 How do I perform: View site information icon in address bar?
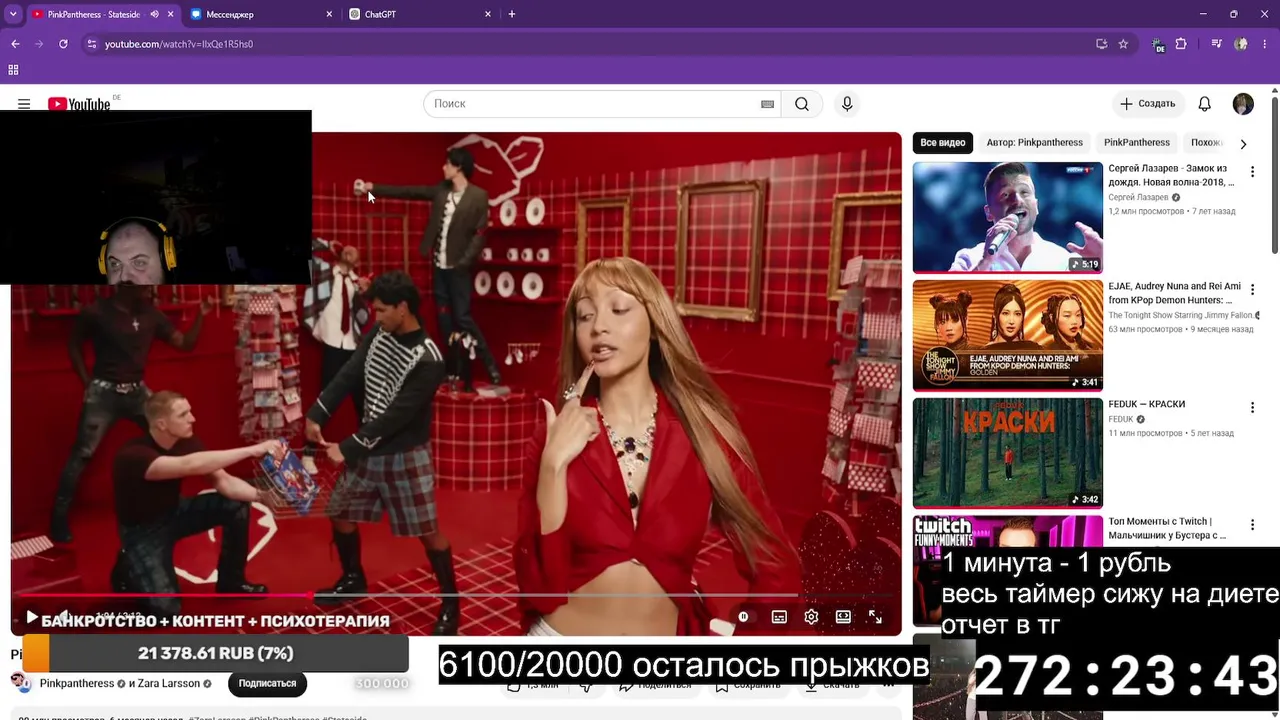point(91,44)
